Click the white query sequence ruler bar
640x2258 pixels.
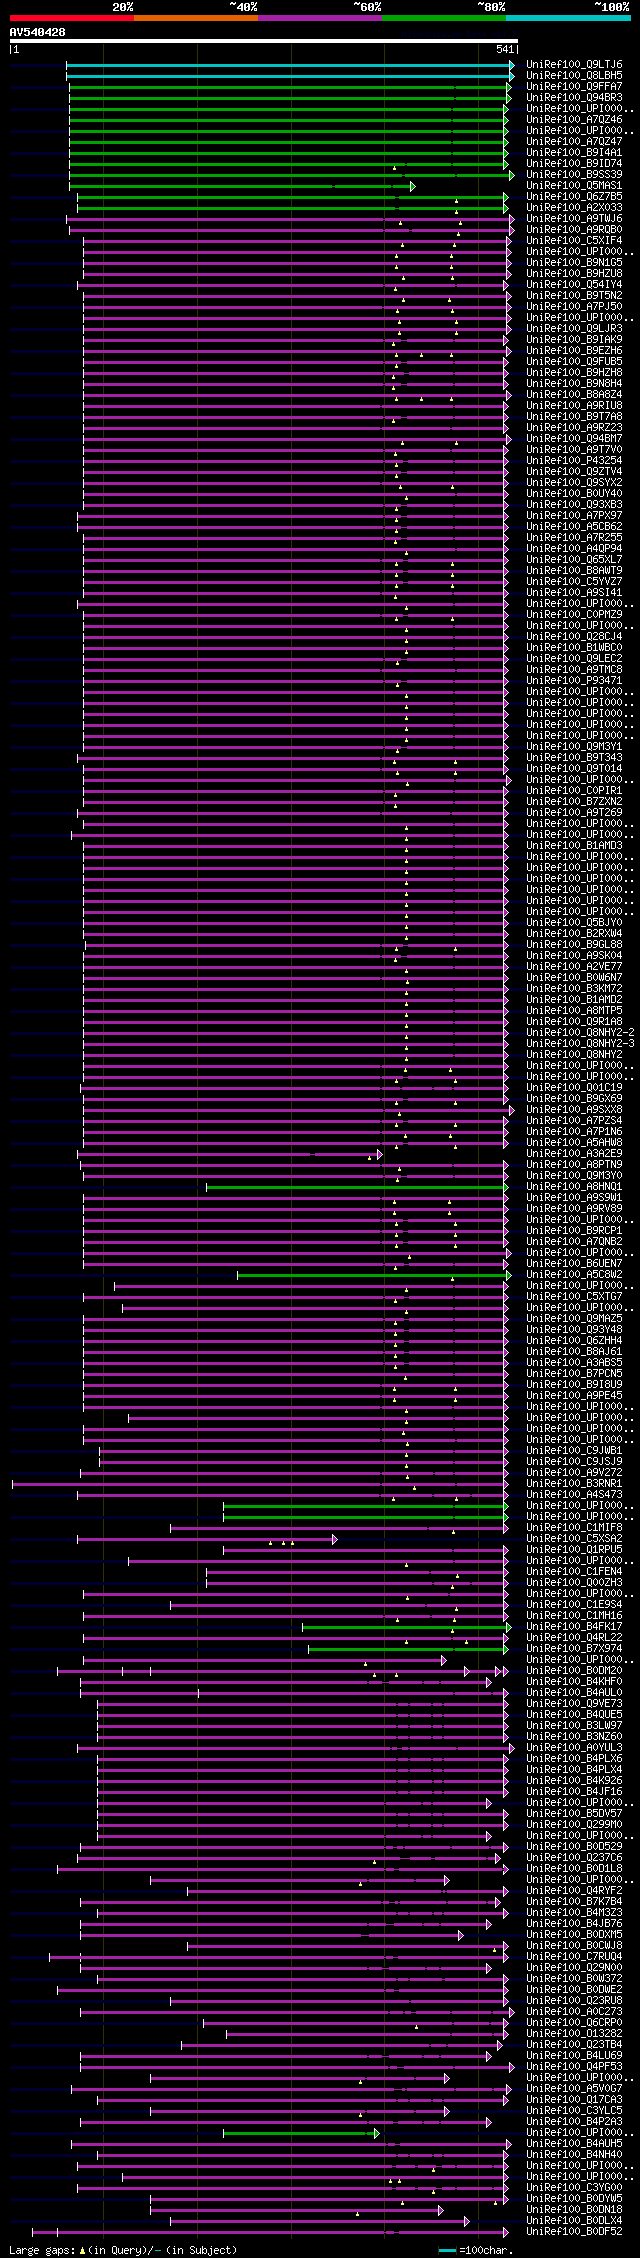264,41
